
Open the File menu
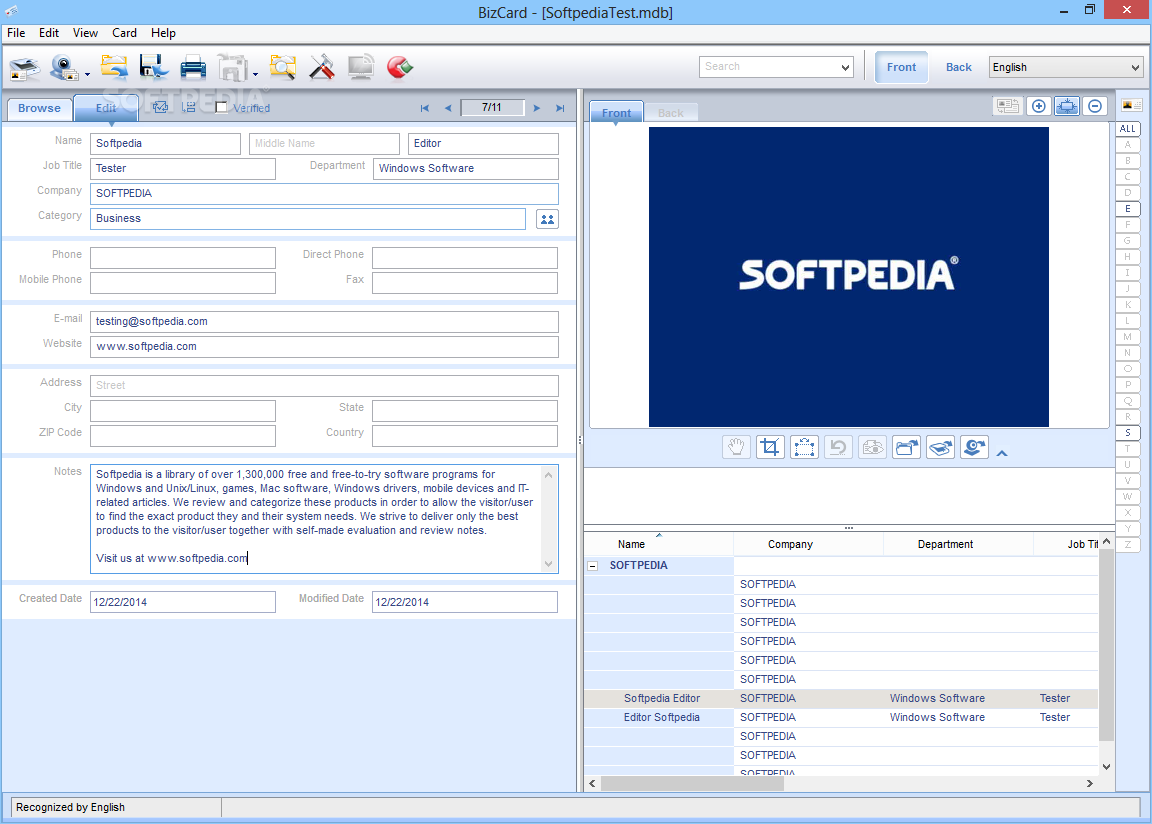[16, 33]
